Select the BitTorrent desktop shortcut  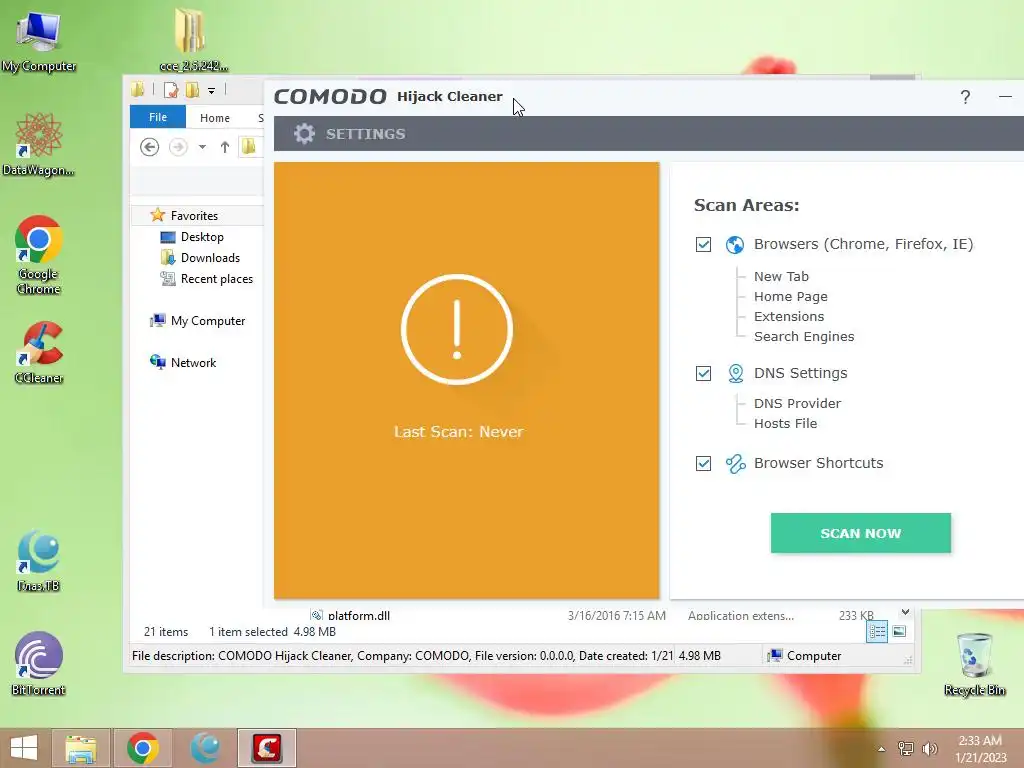pyautogui.click(x=39, y=664)
